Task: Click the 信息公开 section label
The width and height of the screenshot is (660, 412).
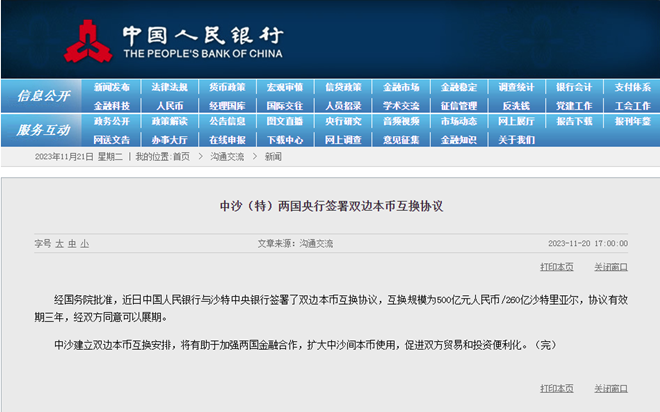Action: pos(43,96)
